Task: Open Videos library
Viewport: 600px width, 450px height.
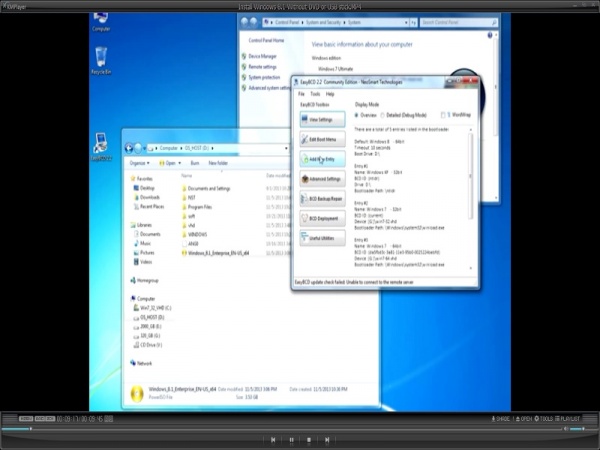Action: tap(143, 262)
